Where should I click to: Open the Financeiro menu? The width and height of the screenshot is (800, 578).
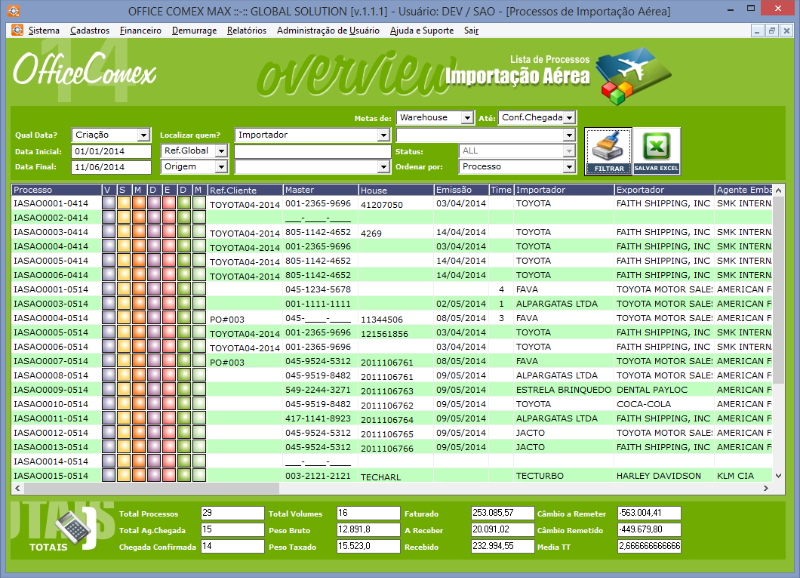140,31
